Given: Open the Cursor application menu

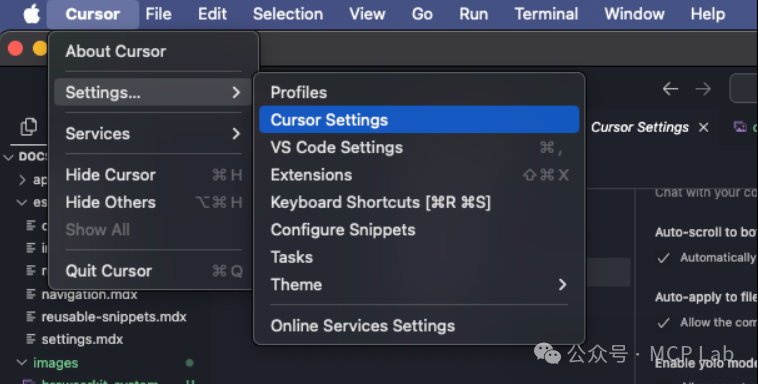Looking at the screenshot, I should 93,14.
